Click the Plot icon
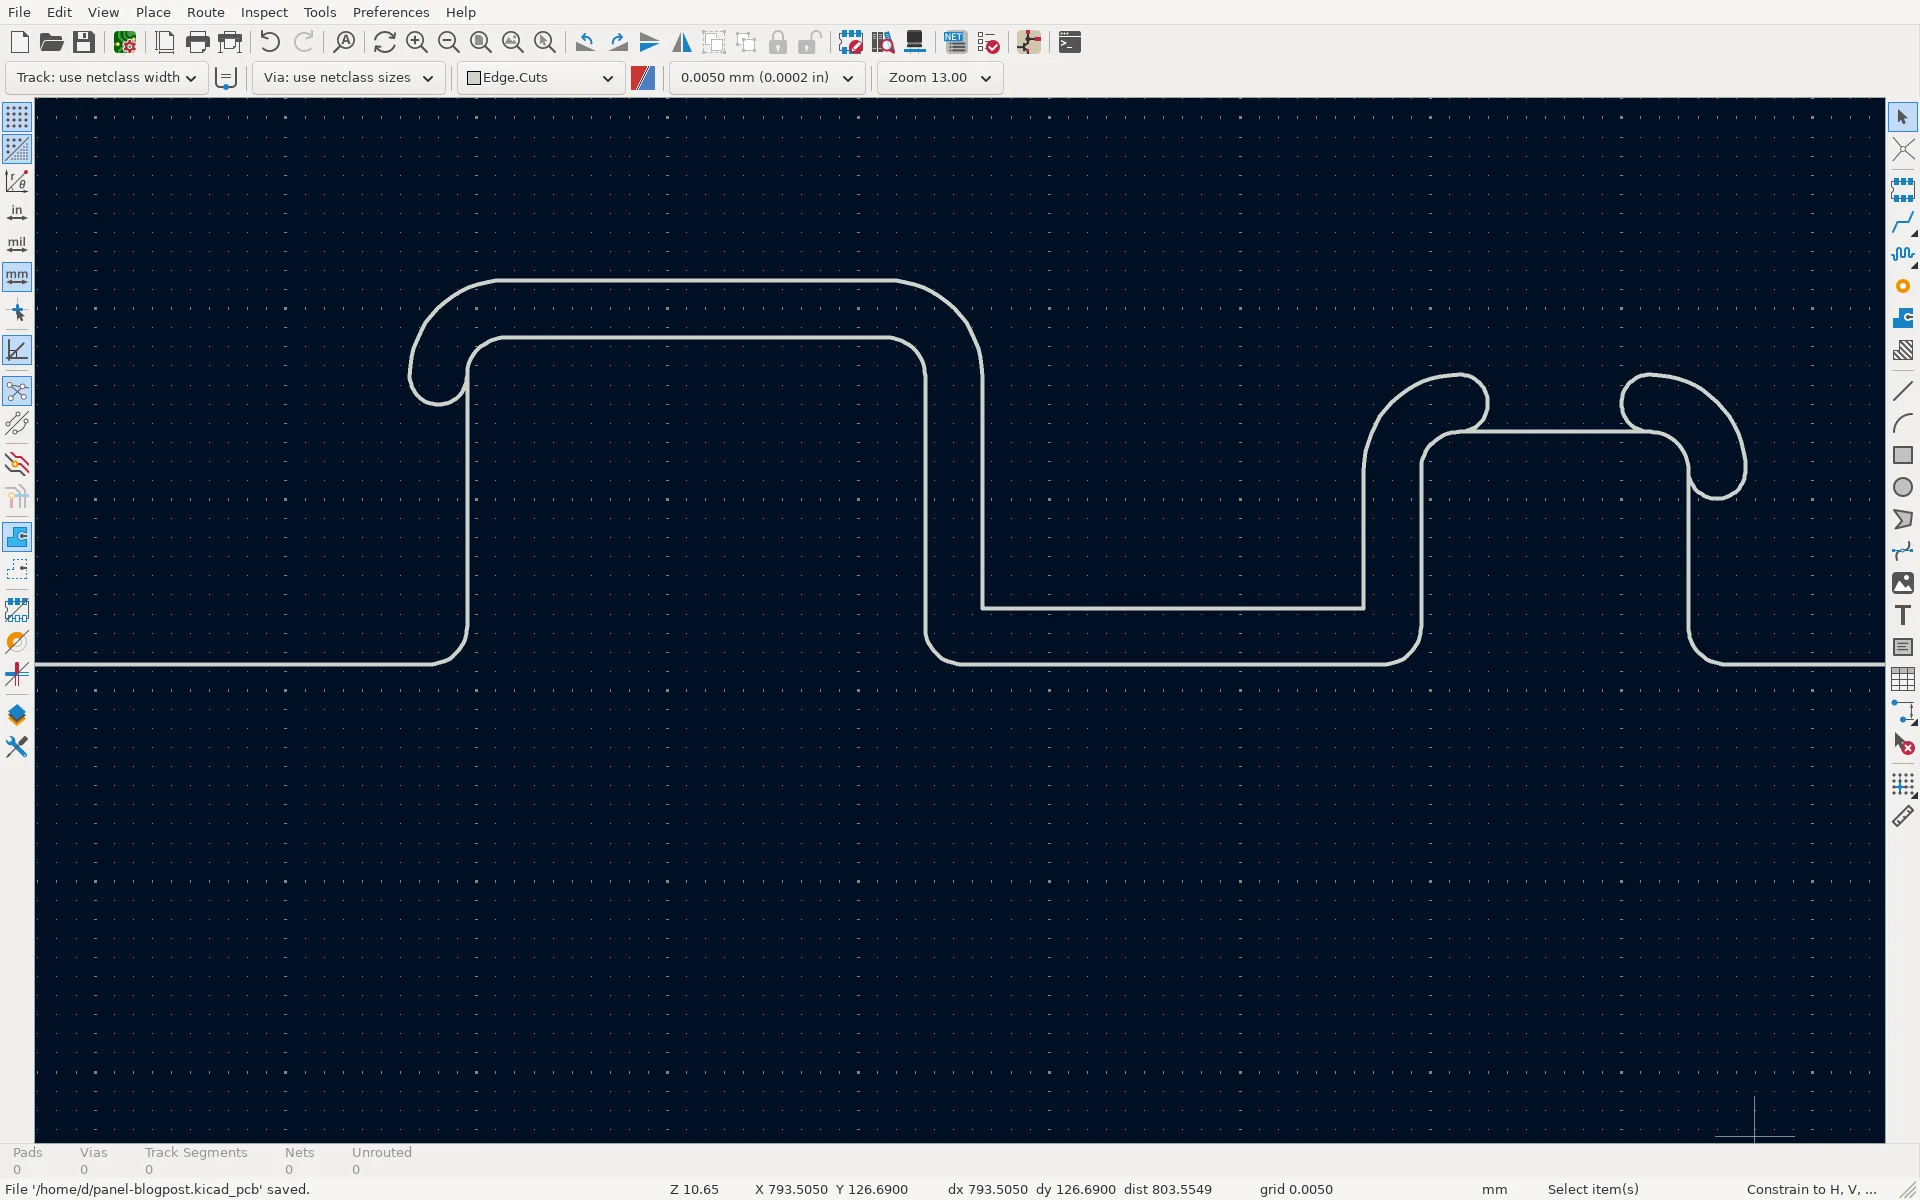Image resolution: width=1920 pixels, height=1200 pixels. click(230, 42)
